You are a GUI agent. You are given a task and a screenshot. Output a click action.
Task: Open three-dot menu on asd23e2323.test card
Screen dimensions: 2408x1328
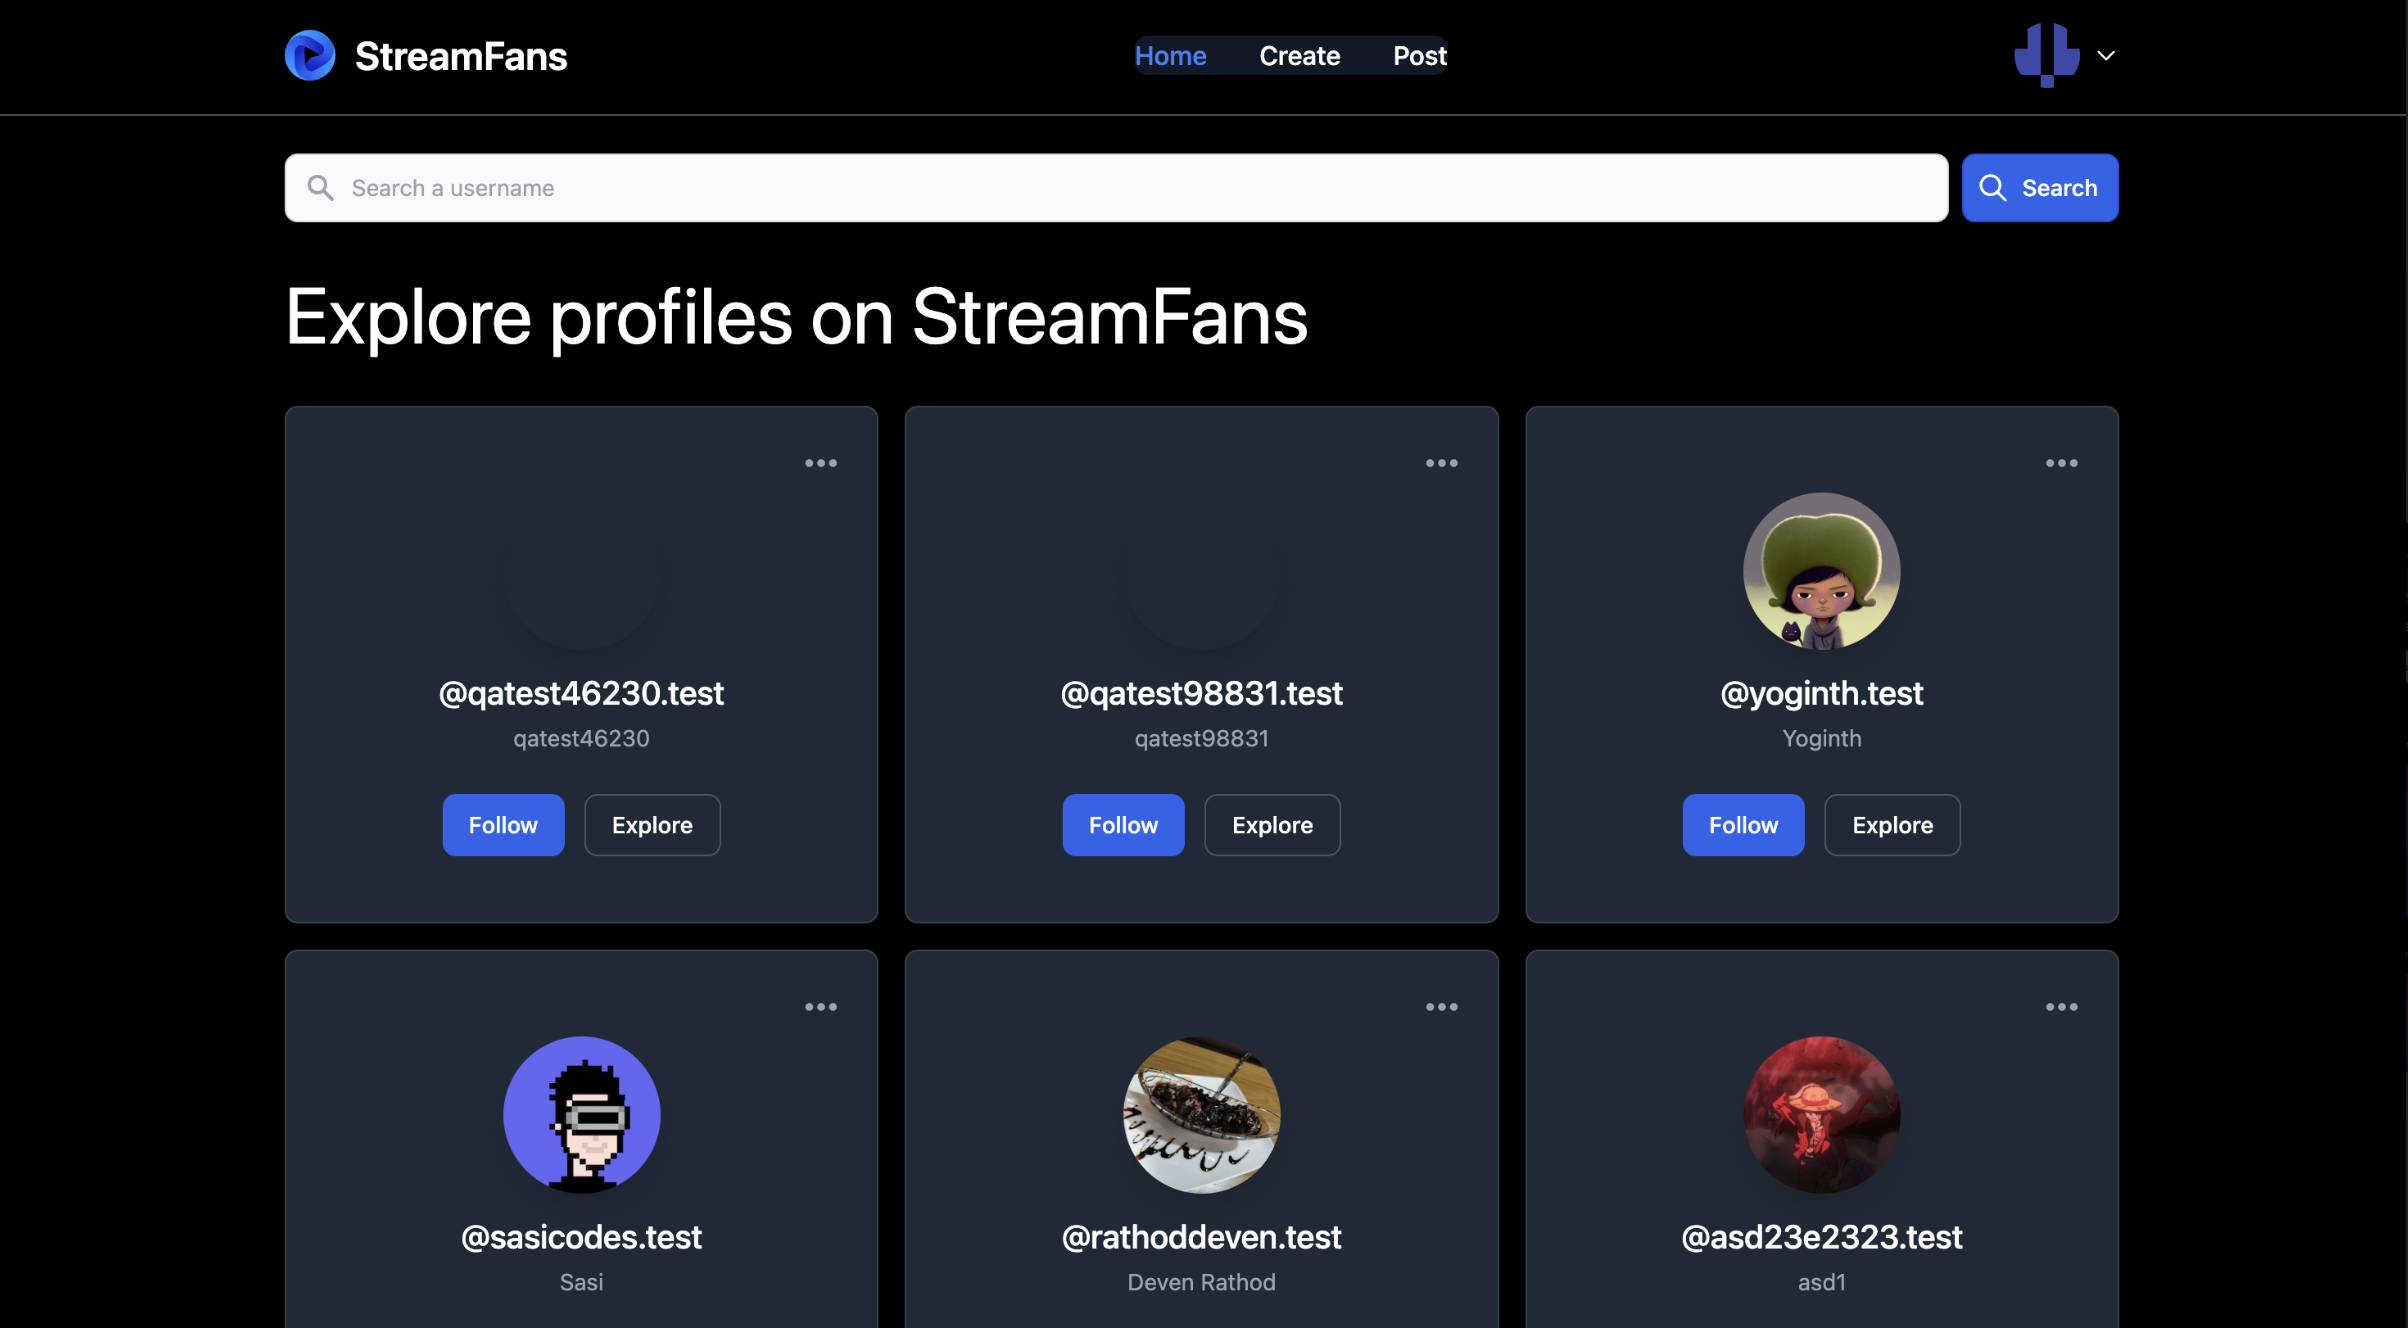click(x=2061, y=1007)
